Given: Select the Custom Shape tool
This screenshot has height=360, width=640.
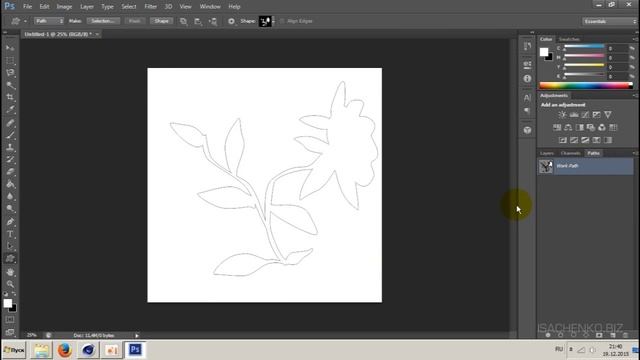Looking at the screenshot, I should (x=10, y=259).
